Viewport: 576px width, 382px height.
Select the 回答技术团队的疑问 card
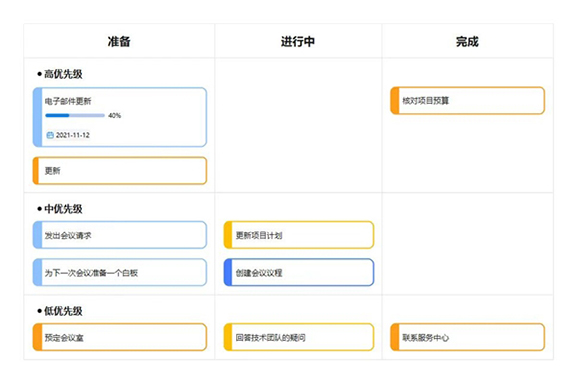coord(299,337)
